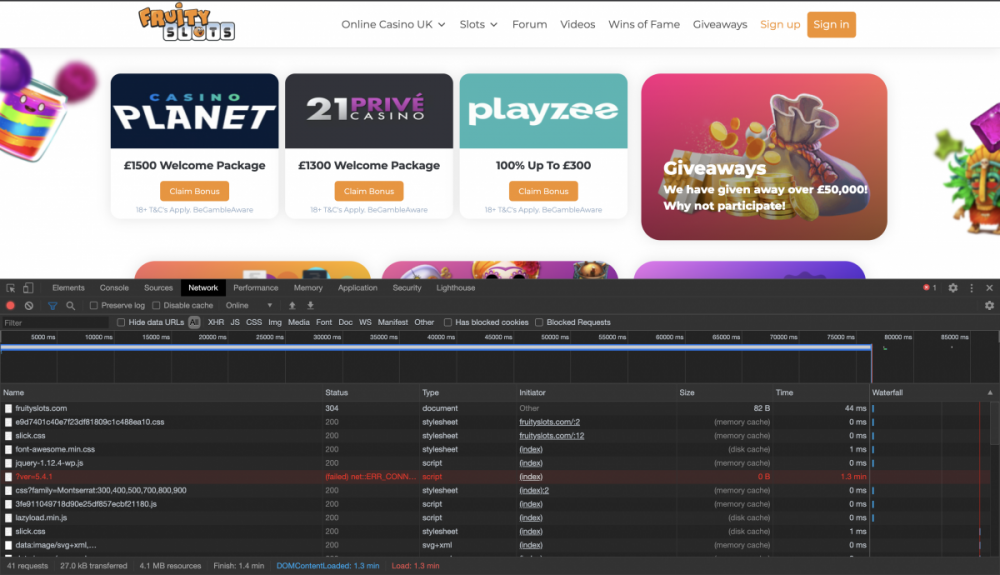Toggle Preserve log checkbox

94,306
